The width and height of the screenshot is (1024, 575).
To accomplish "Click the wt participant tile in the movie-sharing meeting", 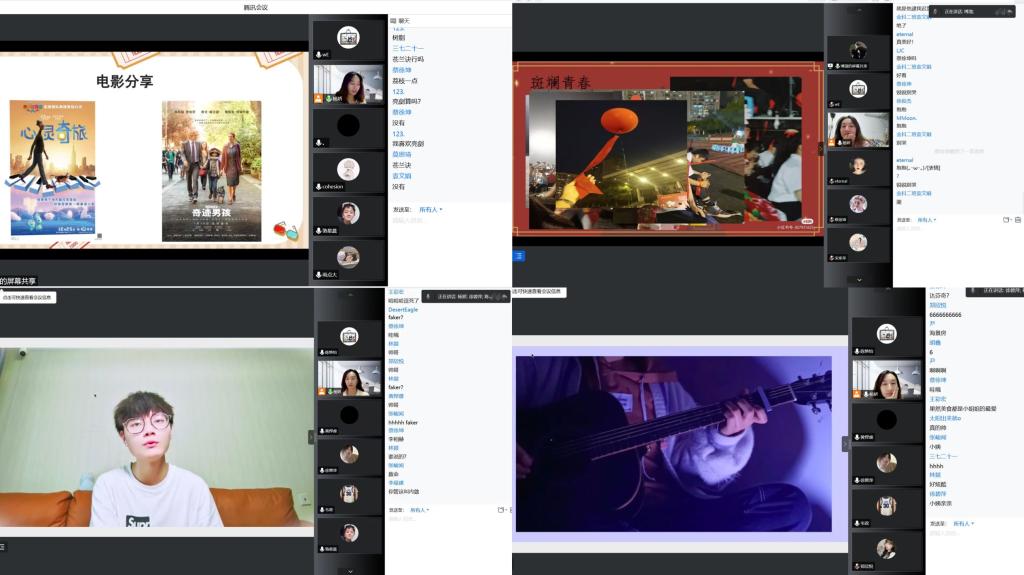I will click(348, 40).
